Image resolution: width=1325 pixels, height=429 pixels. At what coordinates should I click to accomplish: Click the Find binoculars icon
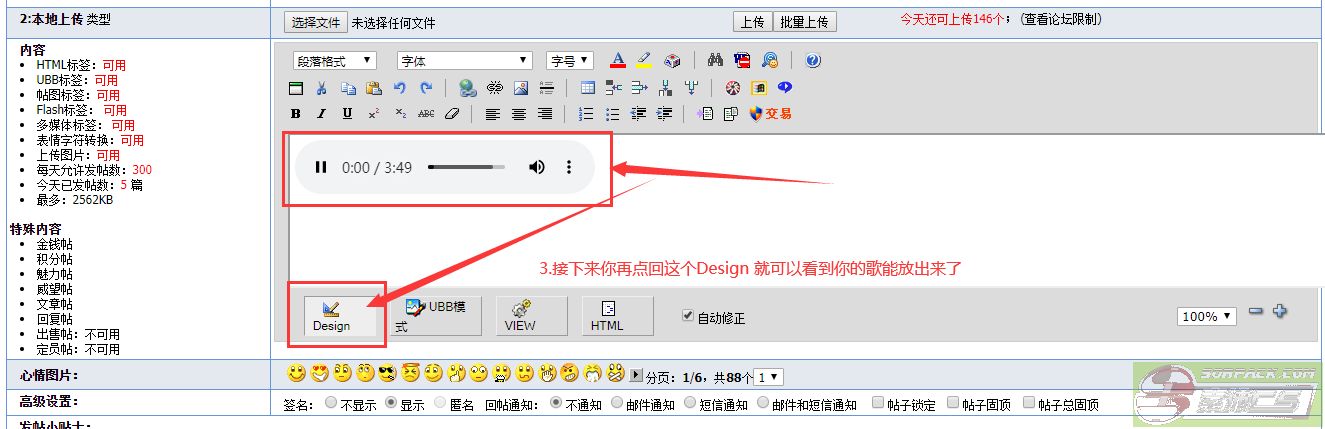click(x=715, y=61)
